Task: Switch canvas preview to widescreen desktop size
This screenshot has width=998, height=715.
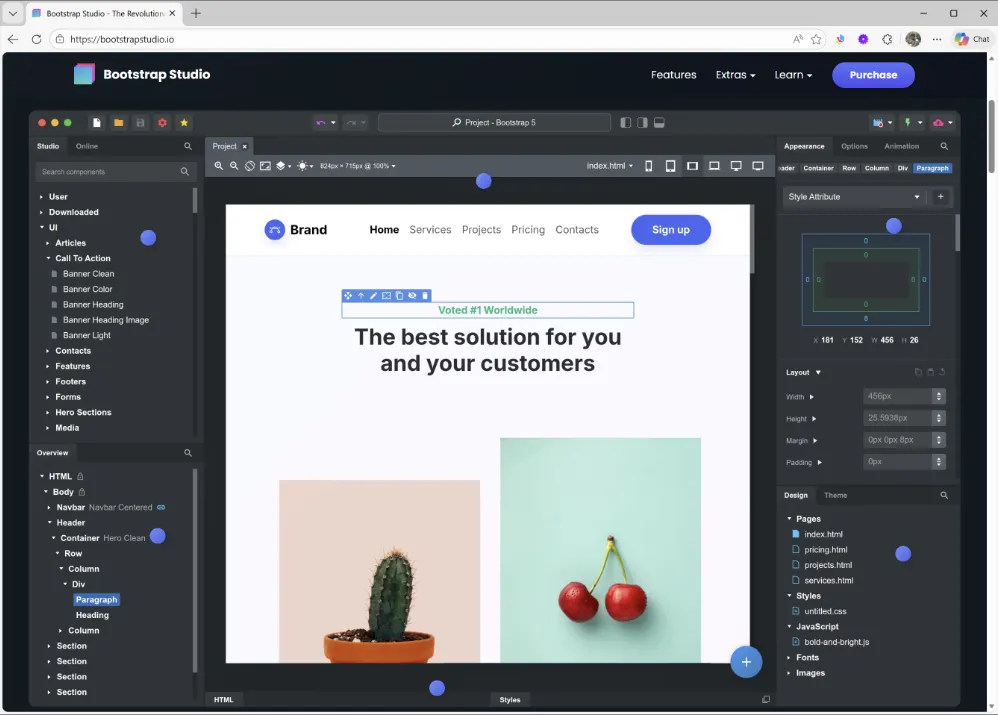Action: pos(758,165)
